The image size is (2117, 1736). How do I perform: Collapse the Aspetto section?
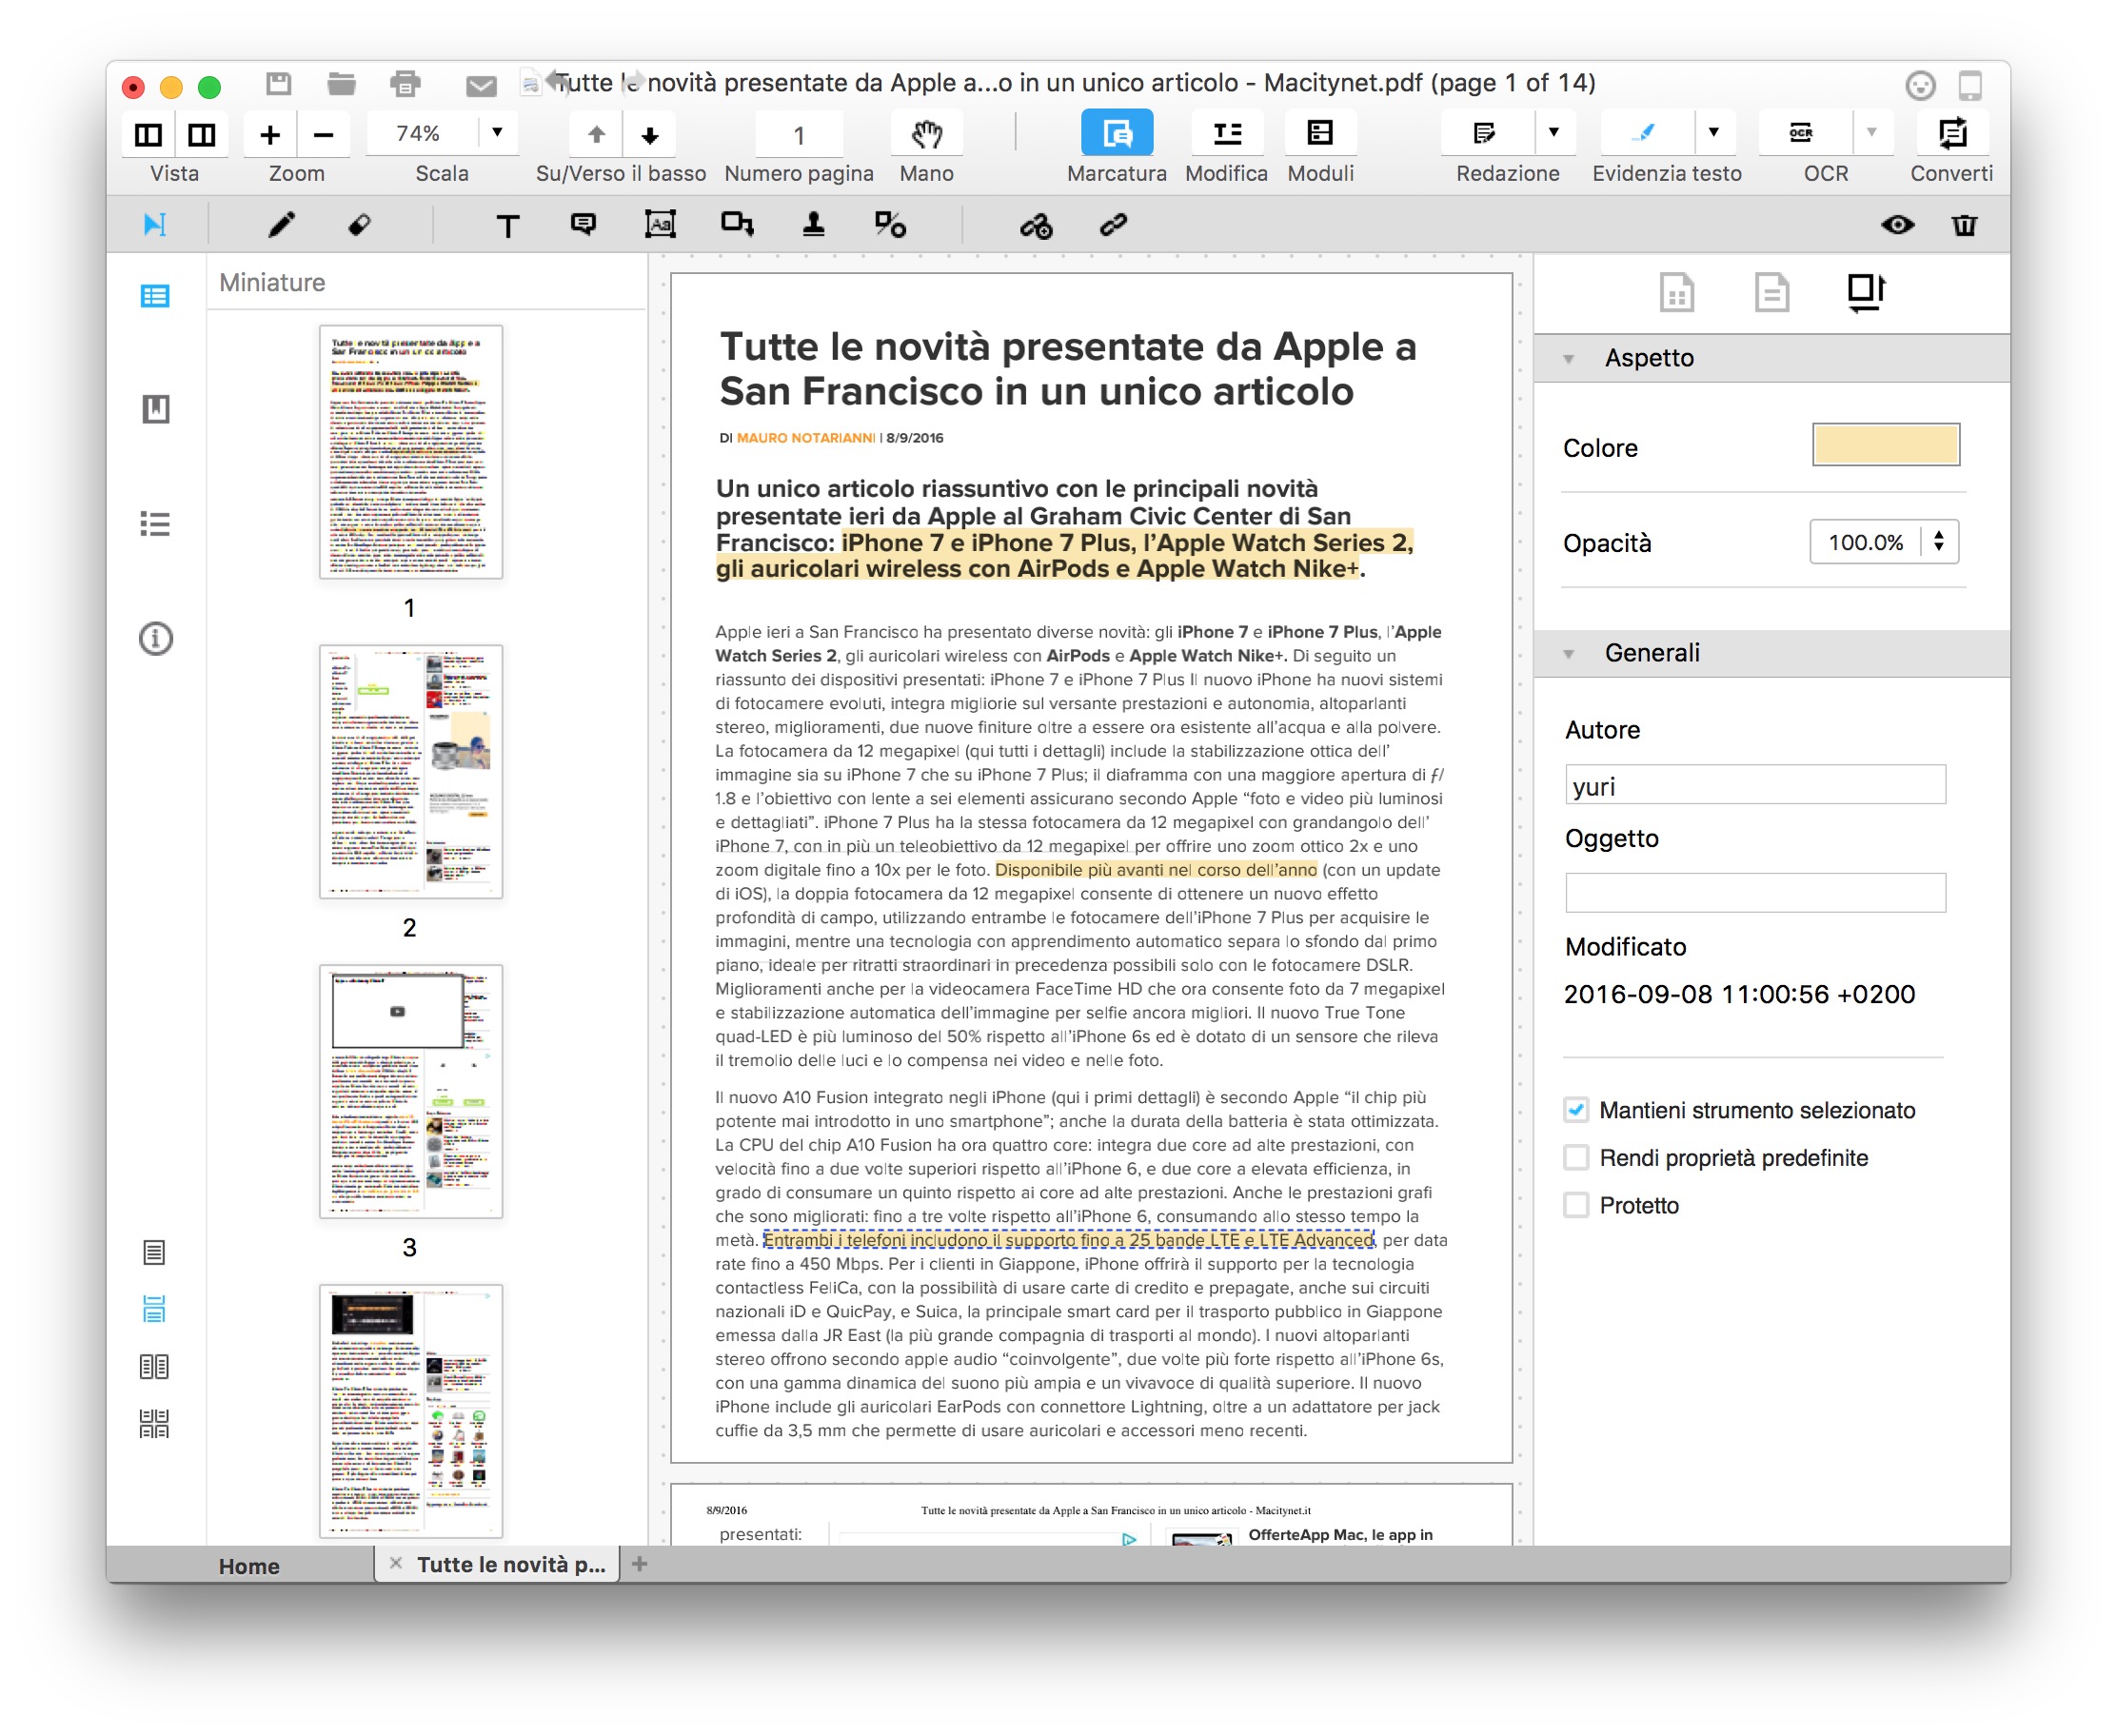(1568, 358)
